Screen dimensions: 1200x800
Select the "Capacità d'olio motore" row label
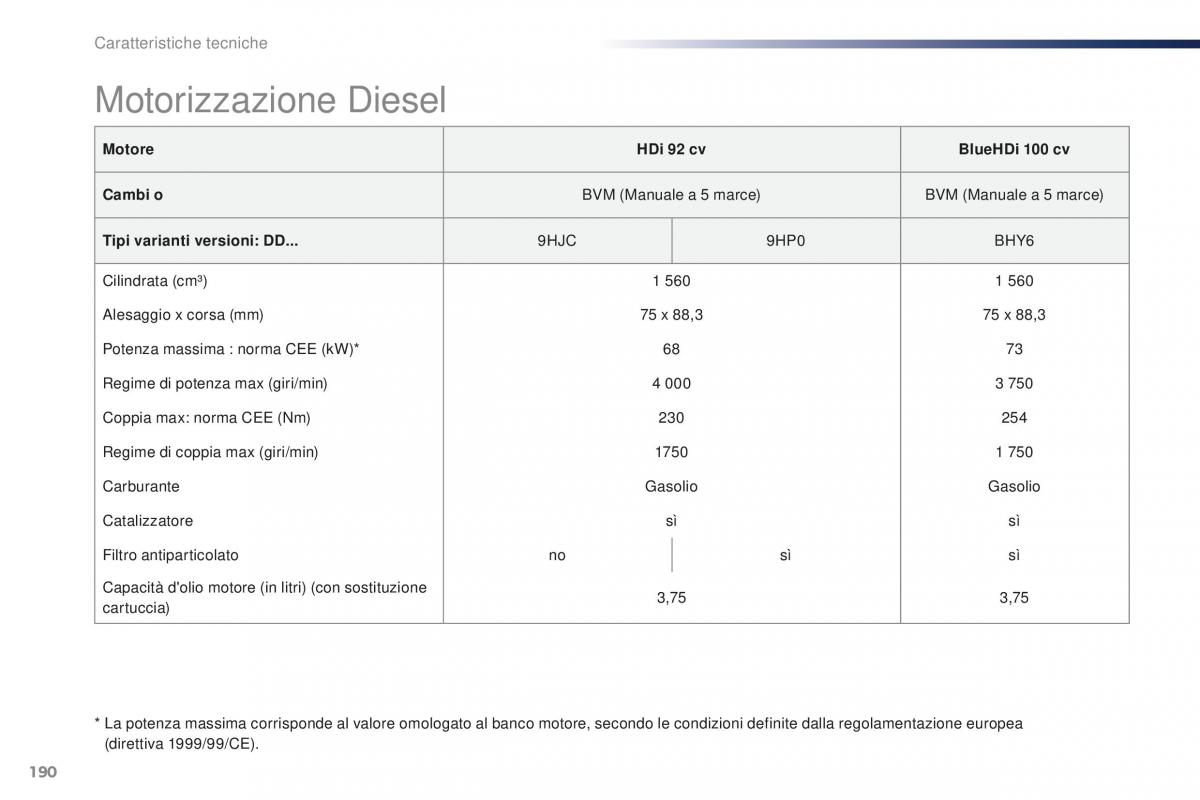click(x=264, y=597)
